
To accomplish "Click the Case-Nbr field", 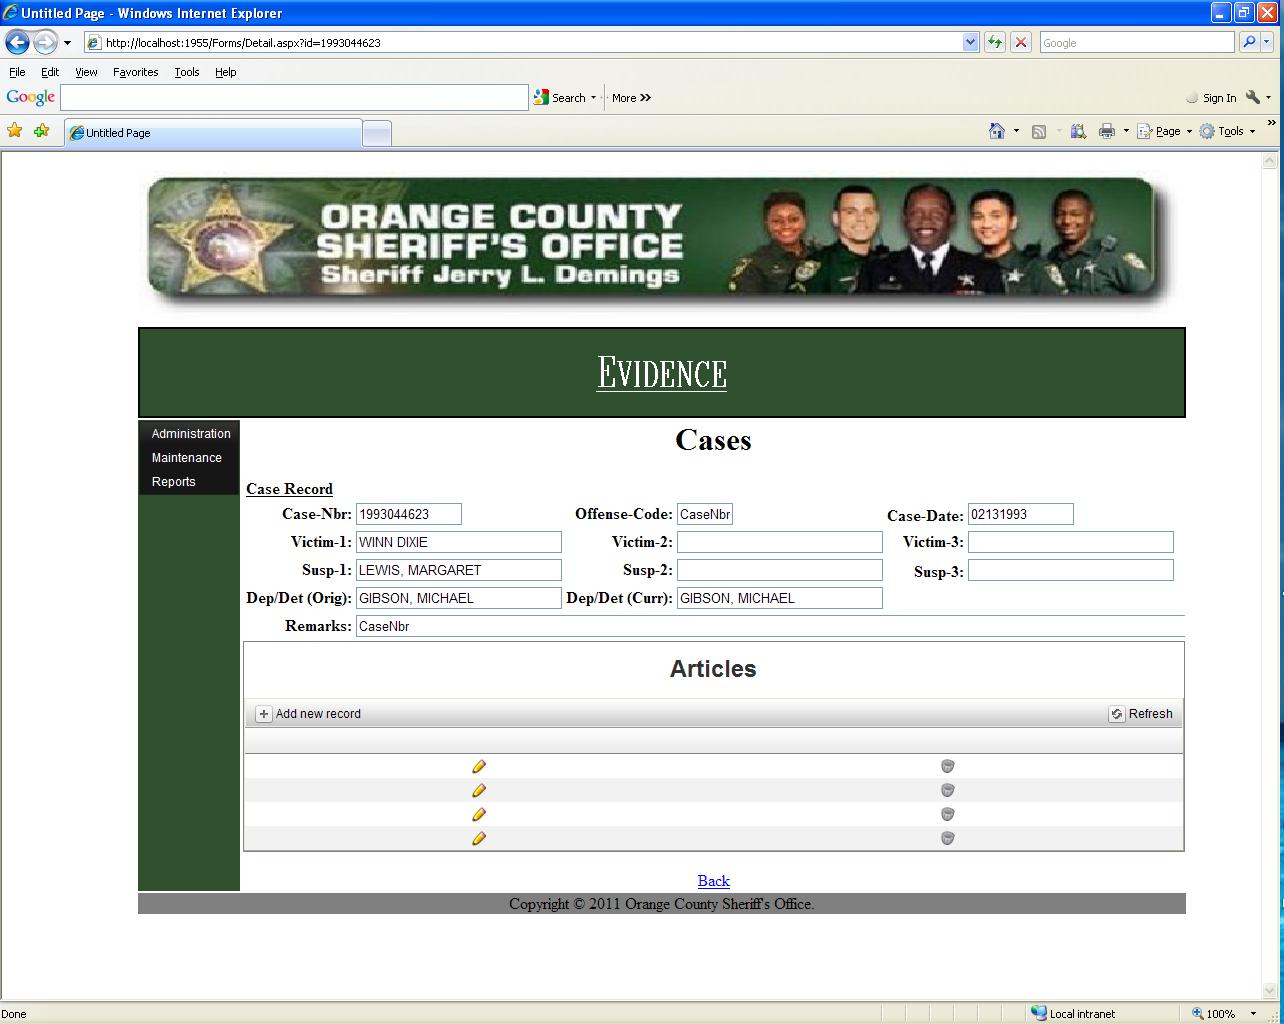I will pyautogui.click(x=409, y=514).
